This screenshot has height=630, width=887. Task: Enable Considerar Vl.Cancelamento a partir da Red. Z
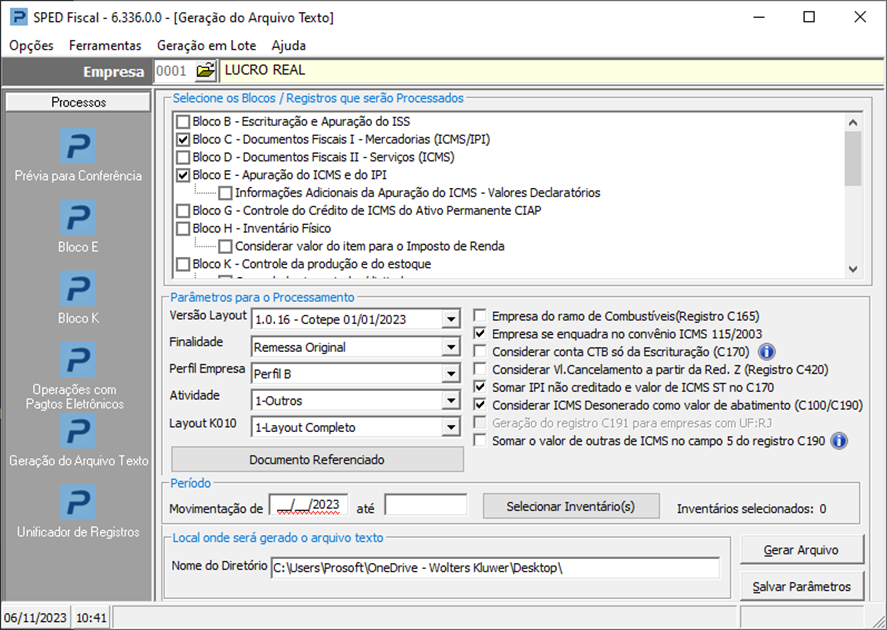[480, 369]
